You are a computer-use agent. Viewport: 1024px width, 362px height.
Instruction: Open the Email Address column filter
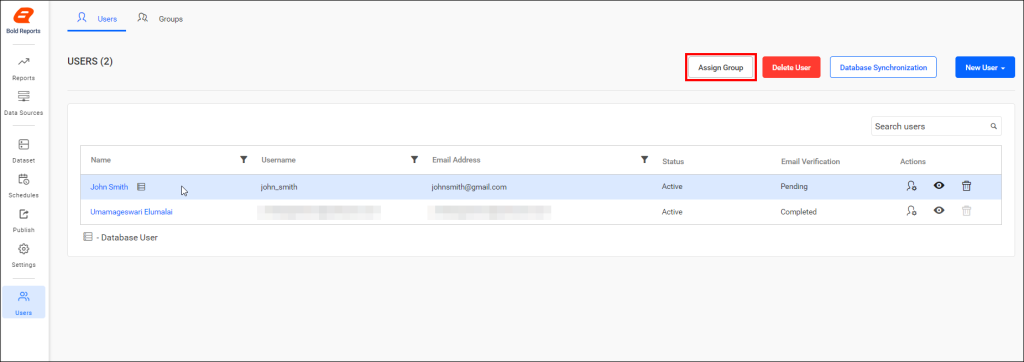point(645,159)
